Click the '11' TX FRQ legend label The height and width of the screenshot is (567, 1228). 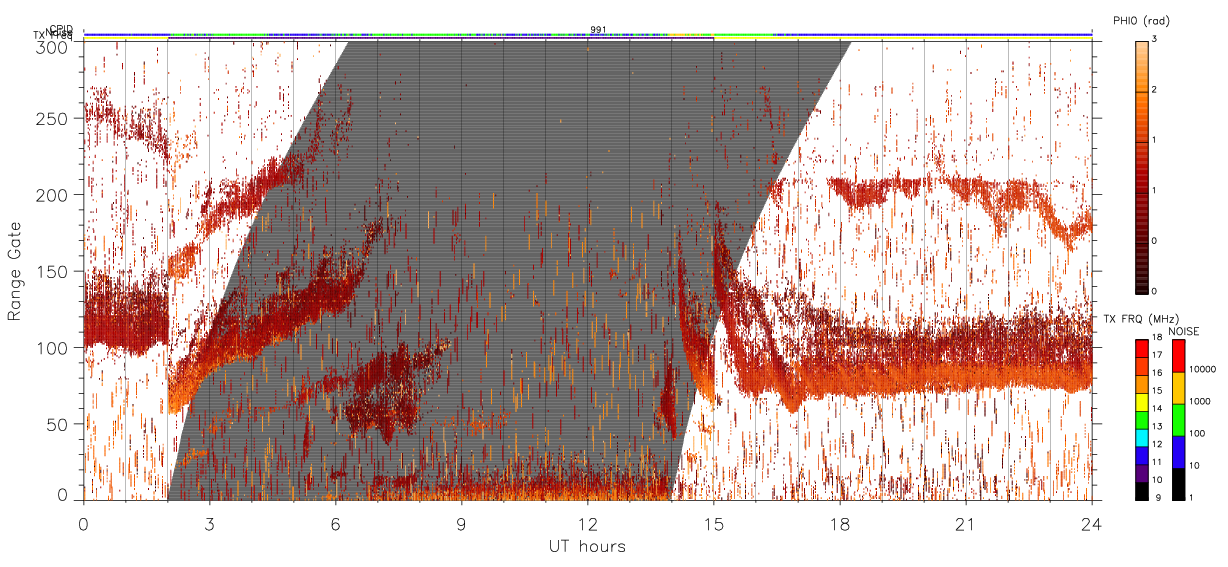[x=1158, y=462]
